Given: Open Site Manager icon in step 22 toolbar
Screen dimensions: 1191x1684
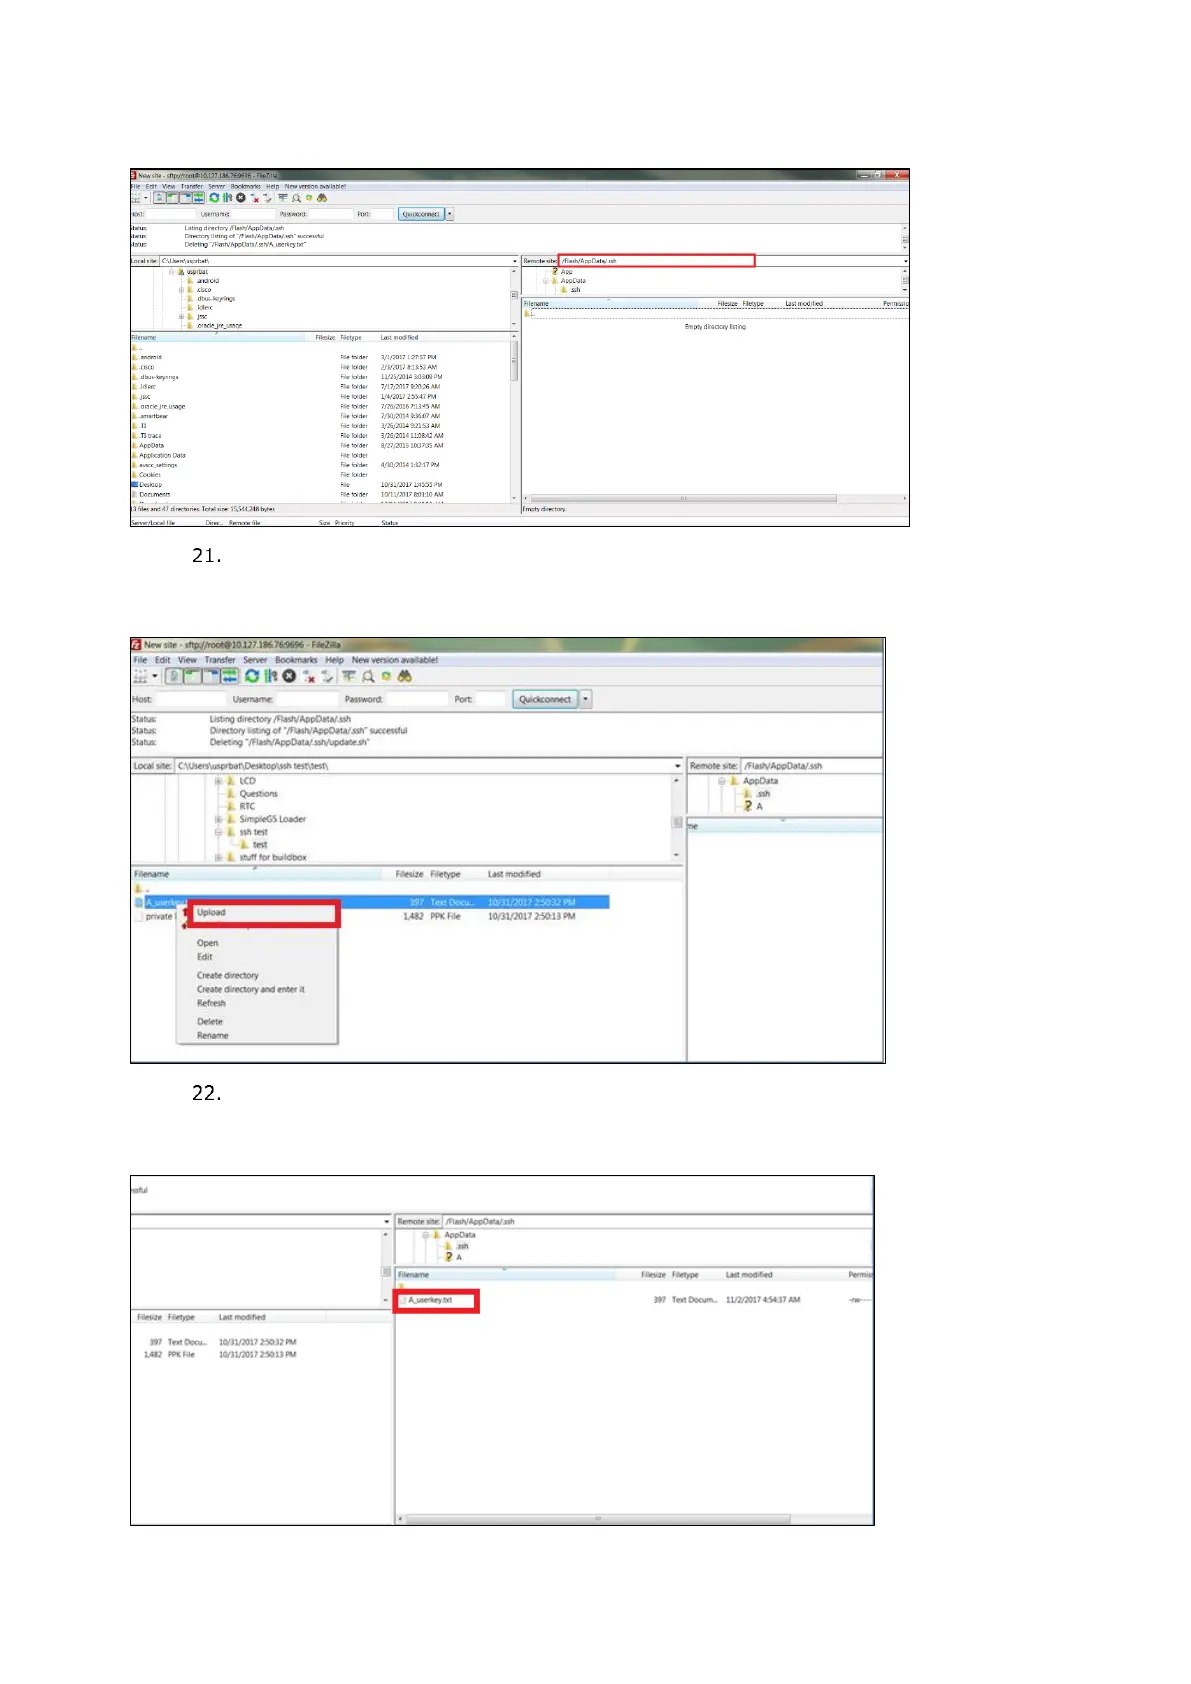Looking at the screenshot, I should [140, 677].
